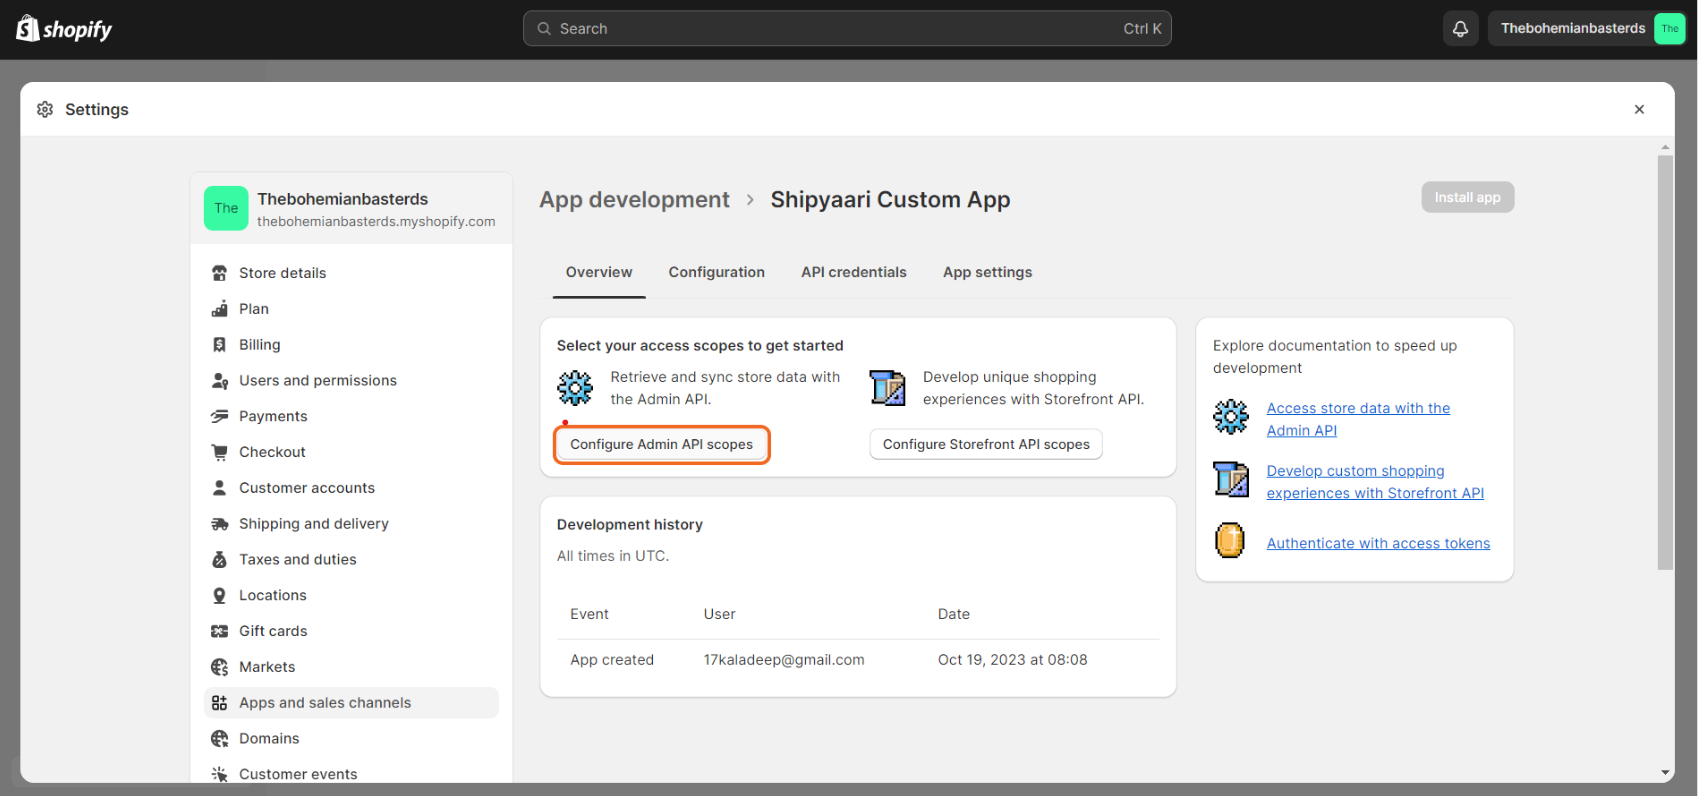Click the Shipping and delivery truck icon

[220, 524]
